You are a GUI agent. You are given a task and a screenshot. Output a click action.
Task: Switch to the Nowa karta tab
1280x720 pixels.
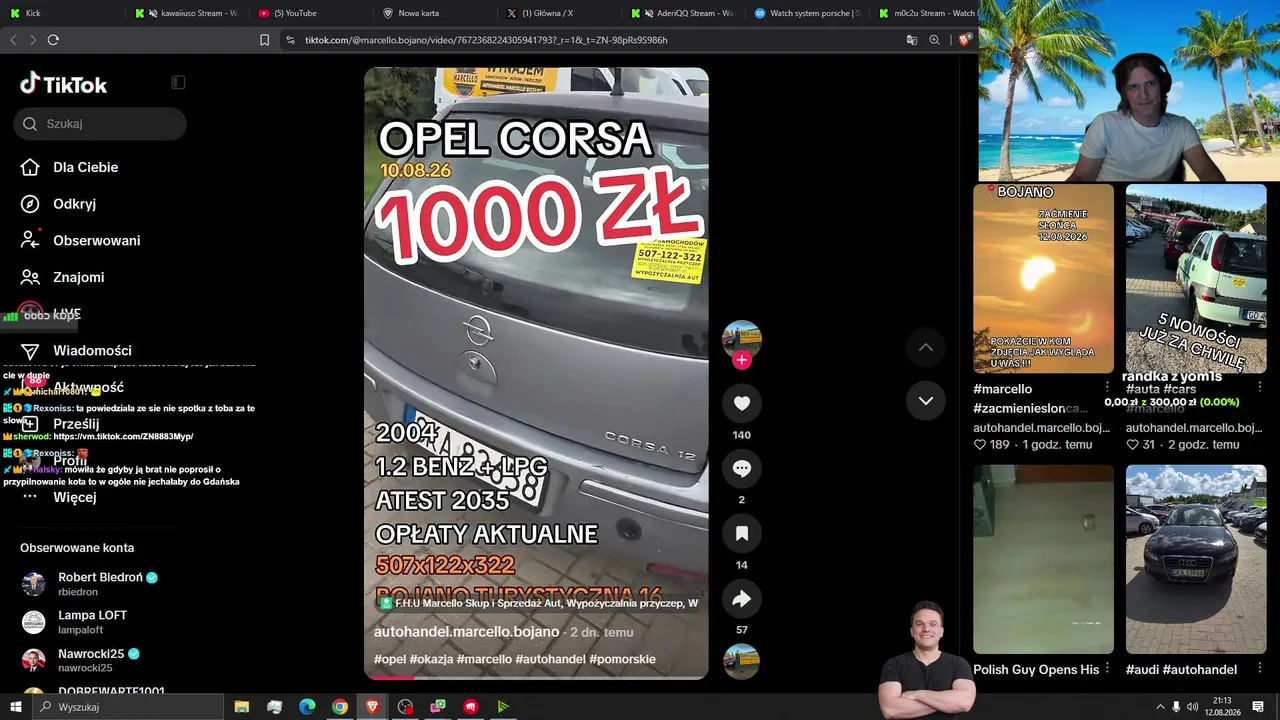coord(434,13)
